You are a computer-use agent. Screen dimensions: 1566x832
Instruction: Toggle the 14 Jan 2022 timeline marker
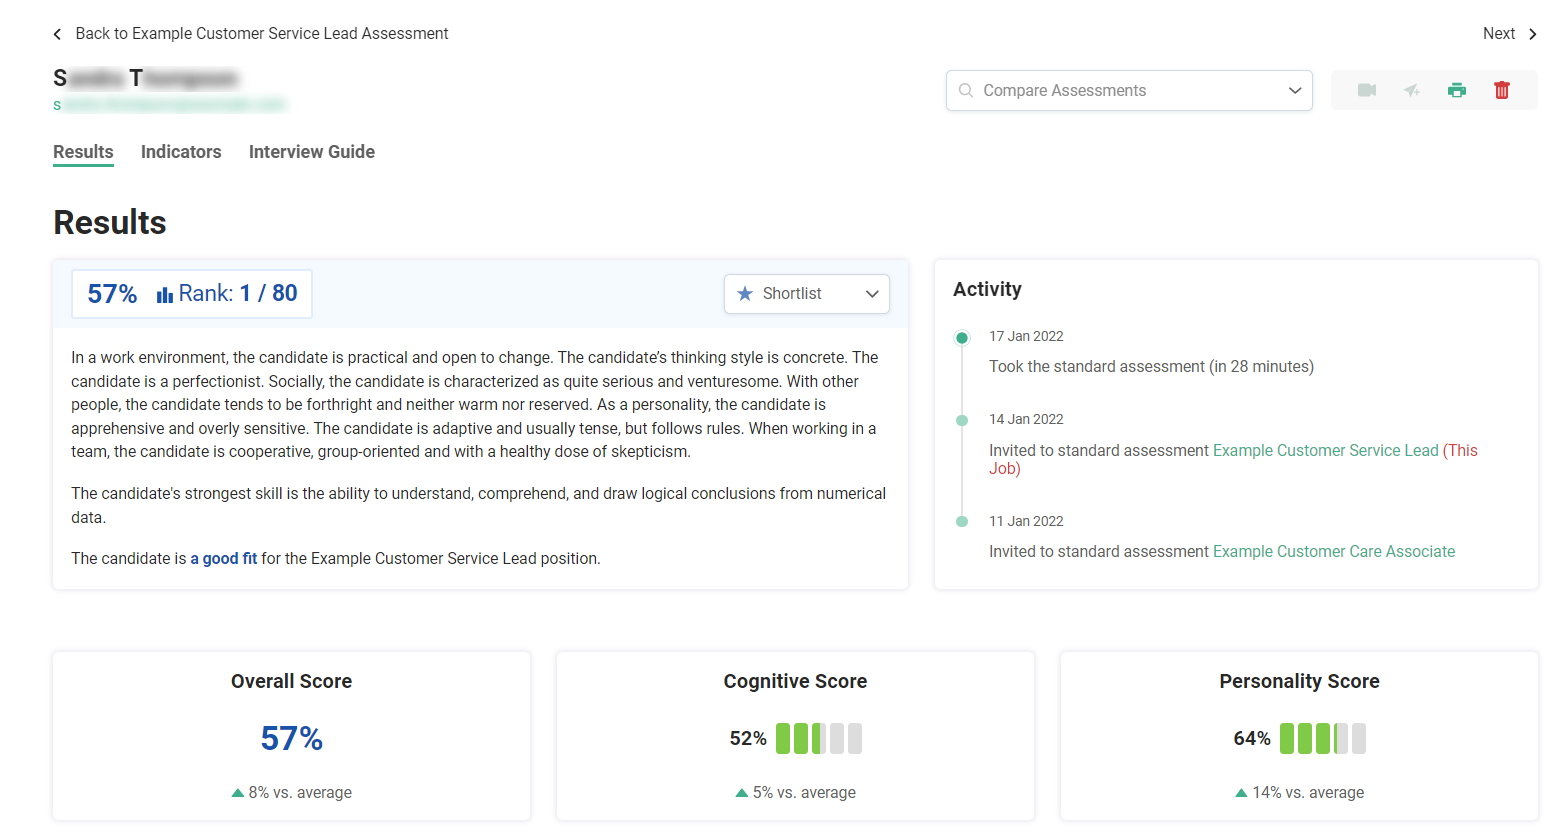click(961, 420)
